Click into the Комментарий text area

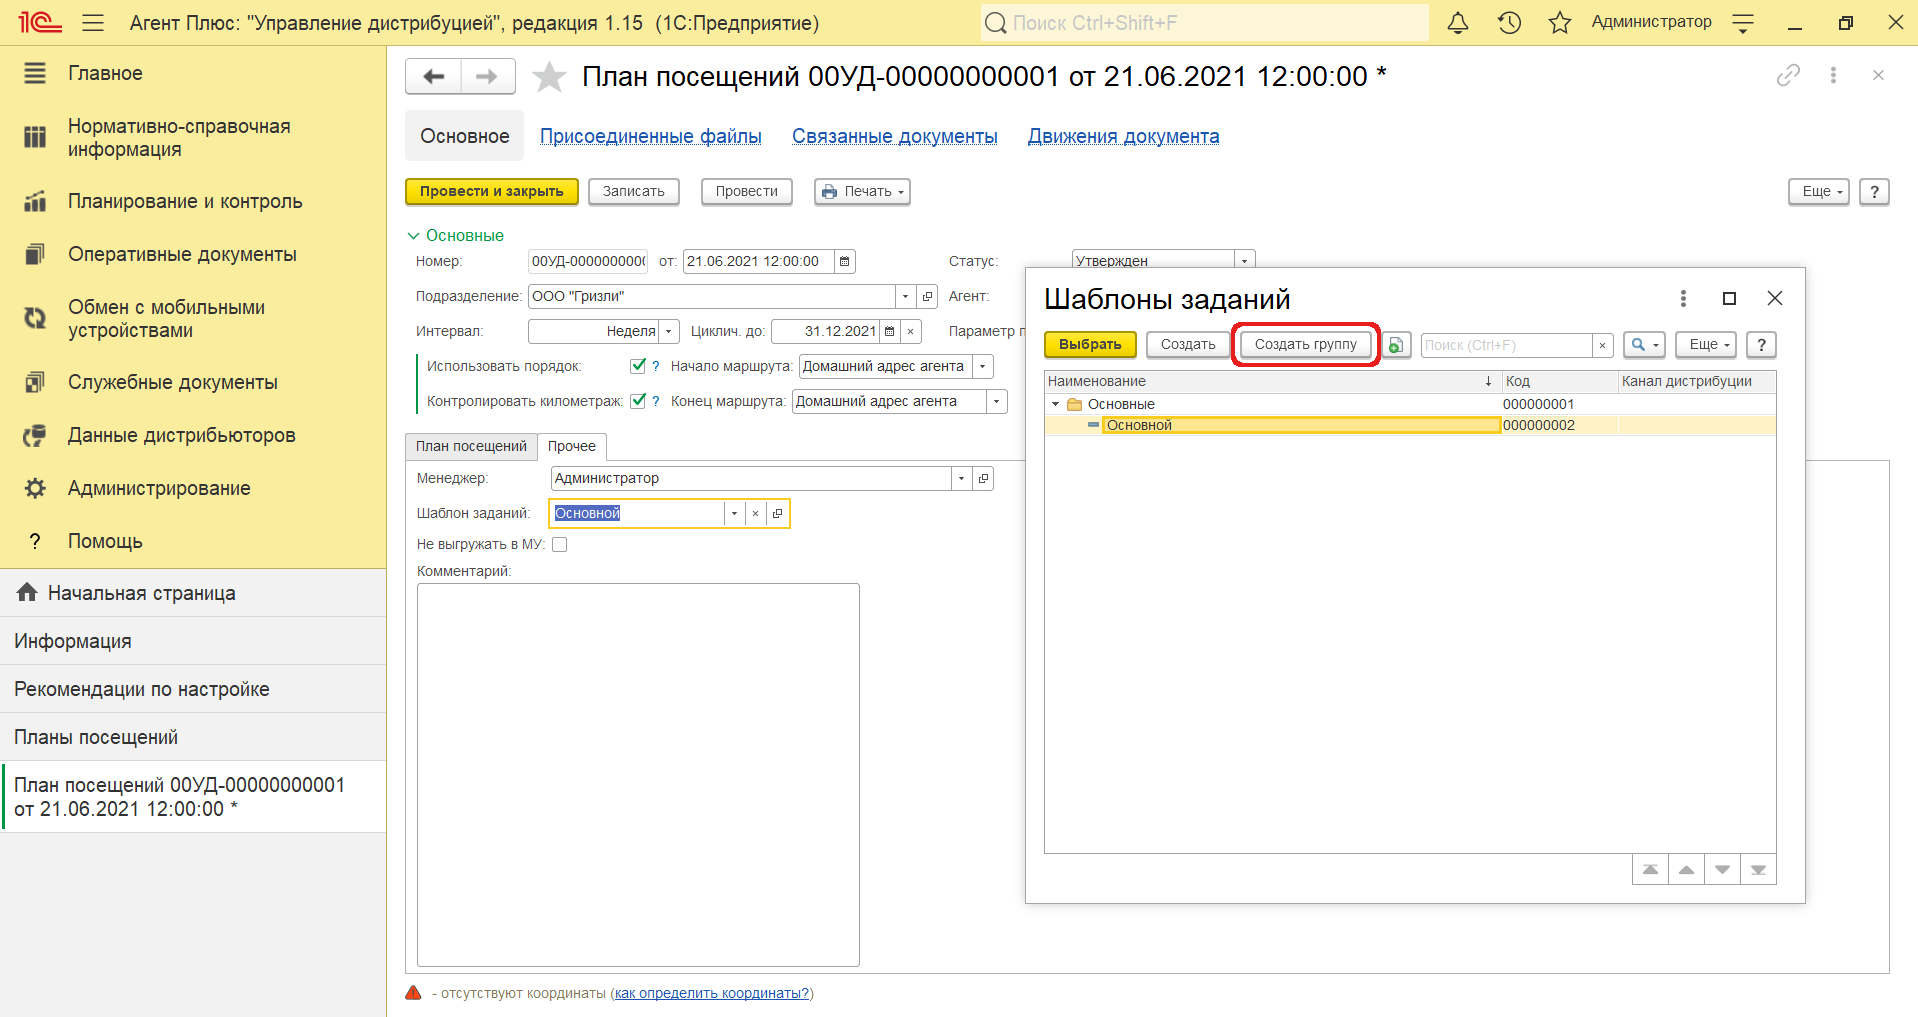[638, 774]
